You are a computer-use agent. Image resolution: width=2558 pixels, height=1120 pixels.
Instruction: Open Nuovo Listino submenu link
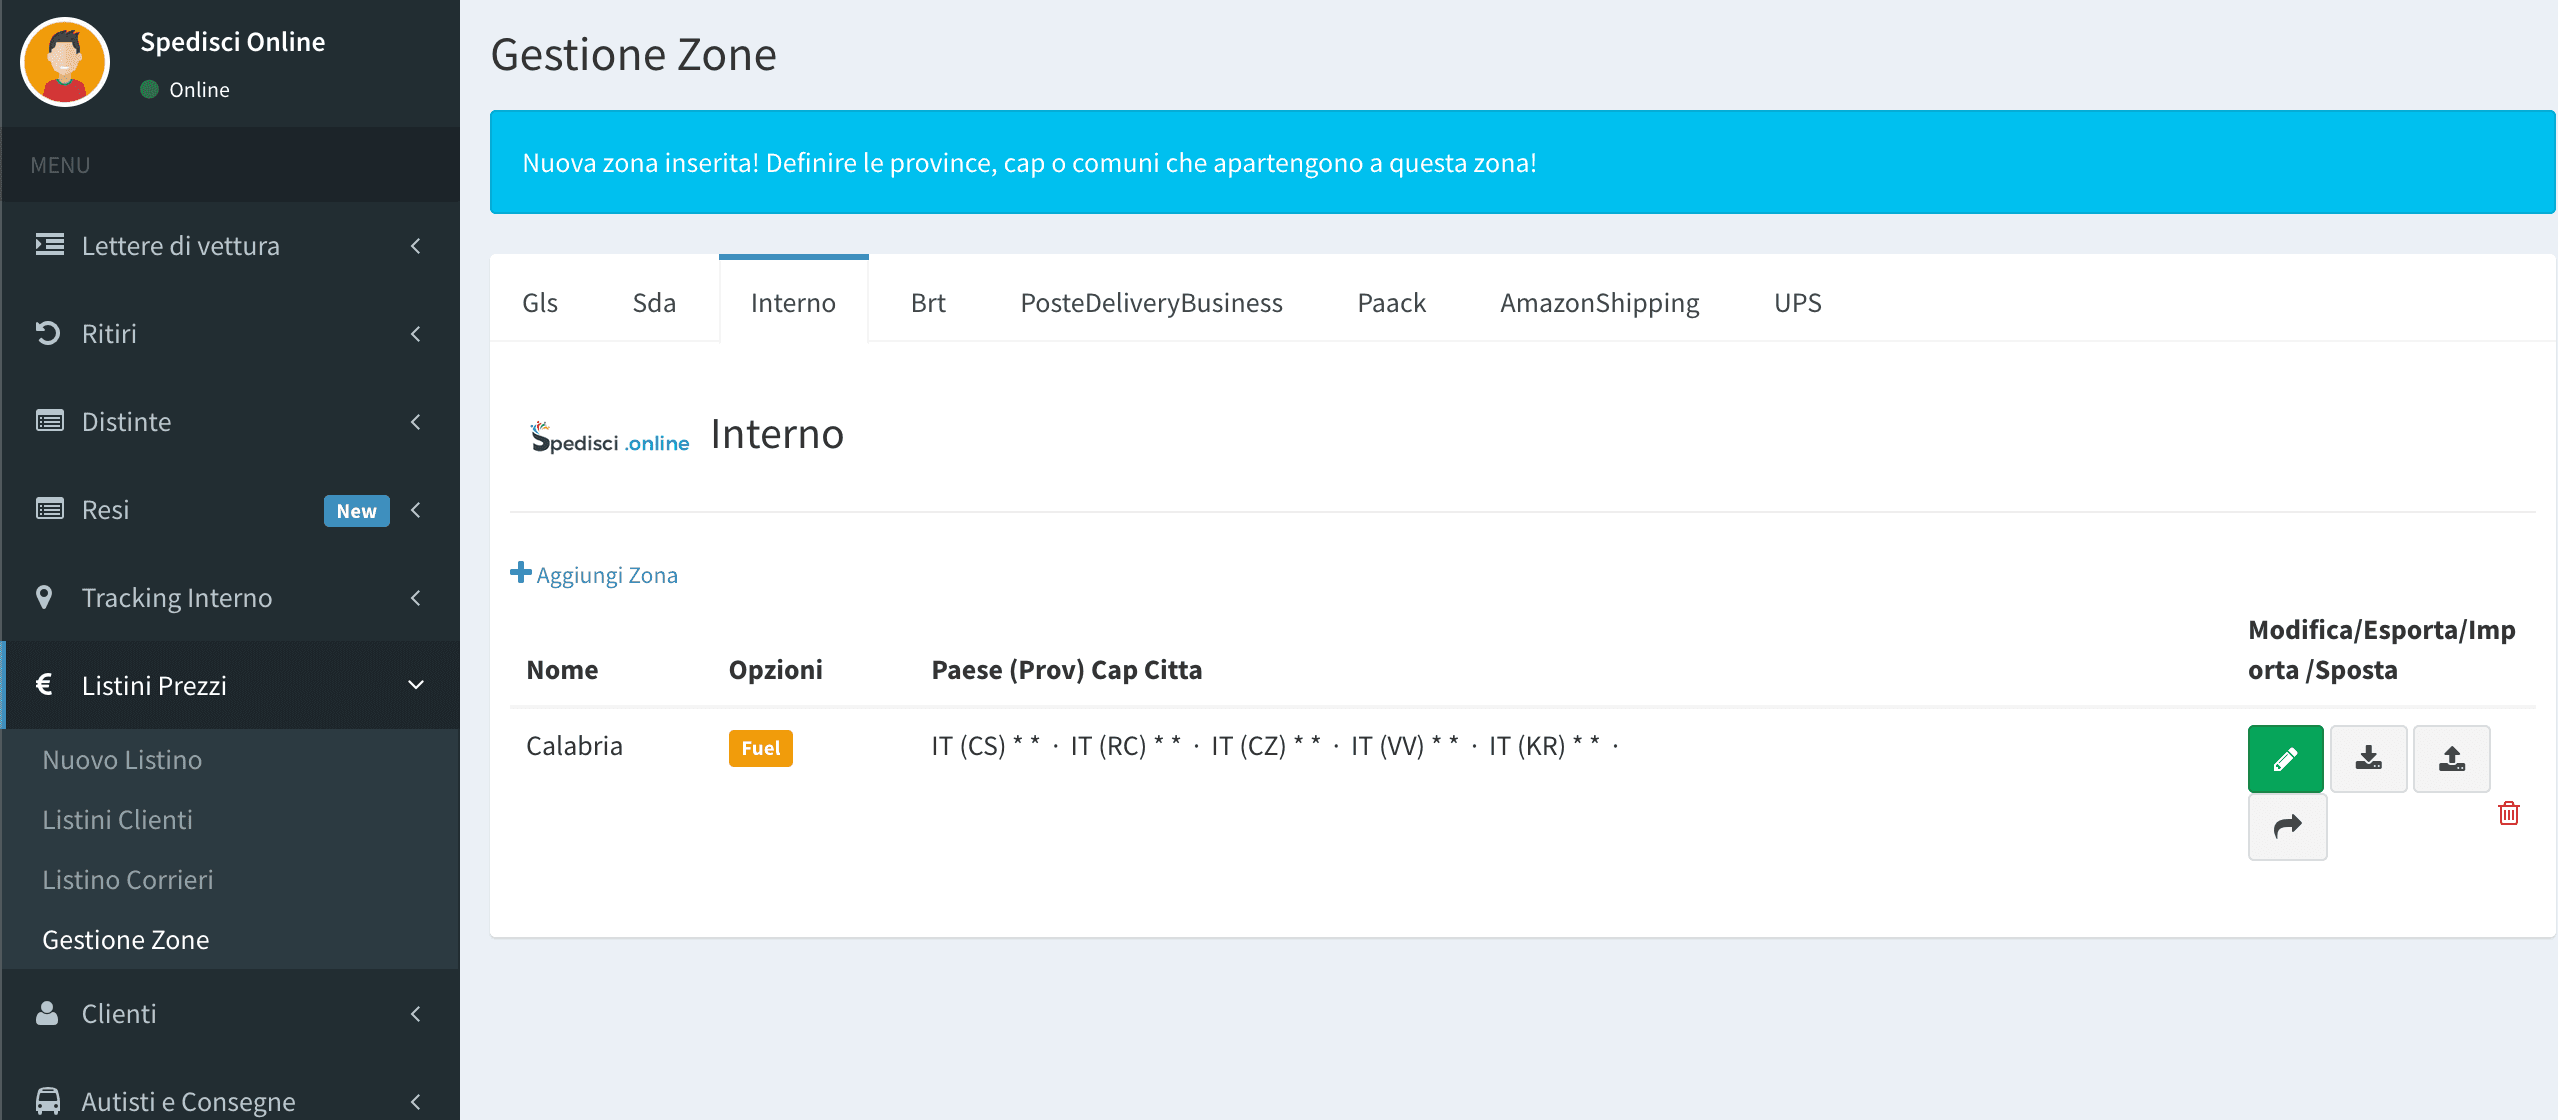(x=122, y=760)
